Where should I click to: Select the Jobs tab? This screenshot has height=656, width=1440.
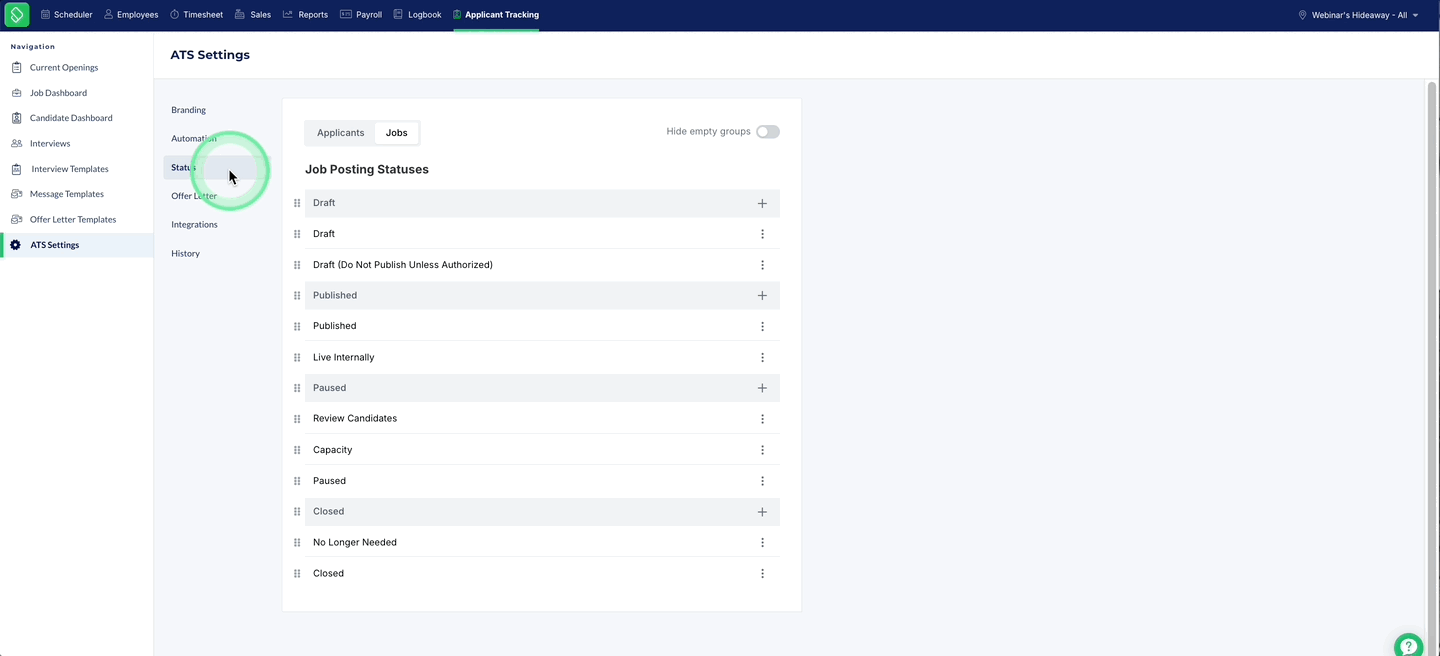tap(397, 133)
